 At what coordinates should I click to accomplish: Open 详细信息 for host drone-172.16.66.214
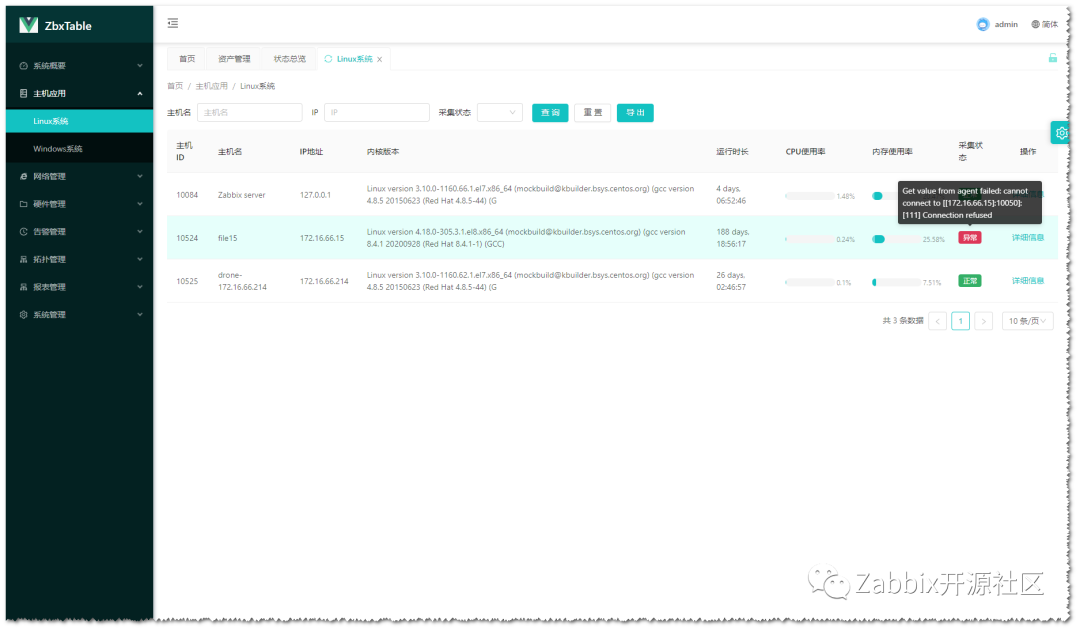pos(1028,281)
